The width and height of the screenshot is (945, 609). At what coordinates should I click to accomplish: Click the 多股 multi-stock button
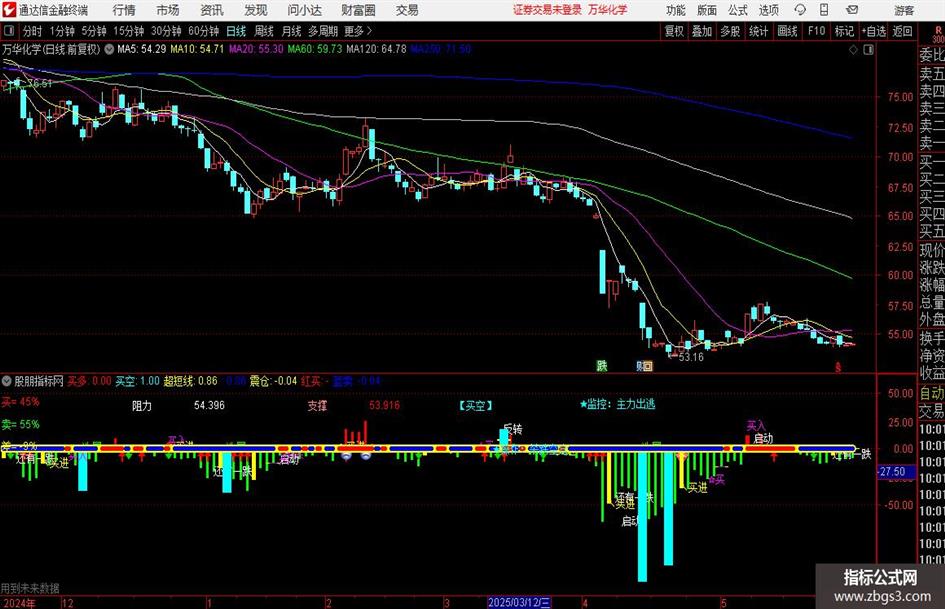[x=730, y=31]
